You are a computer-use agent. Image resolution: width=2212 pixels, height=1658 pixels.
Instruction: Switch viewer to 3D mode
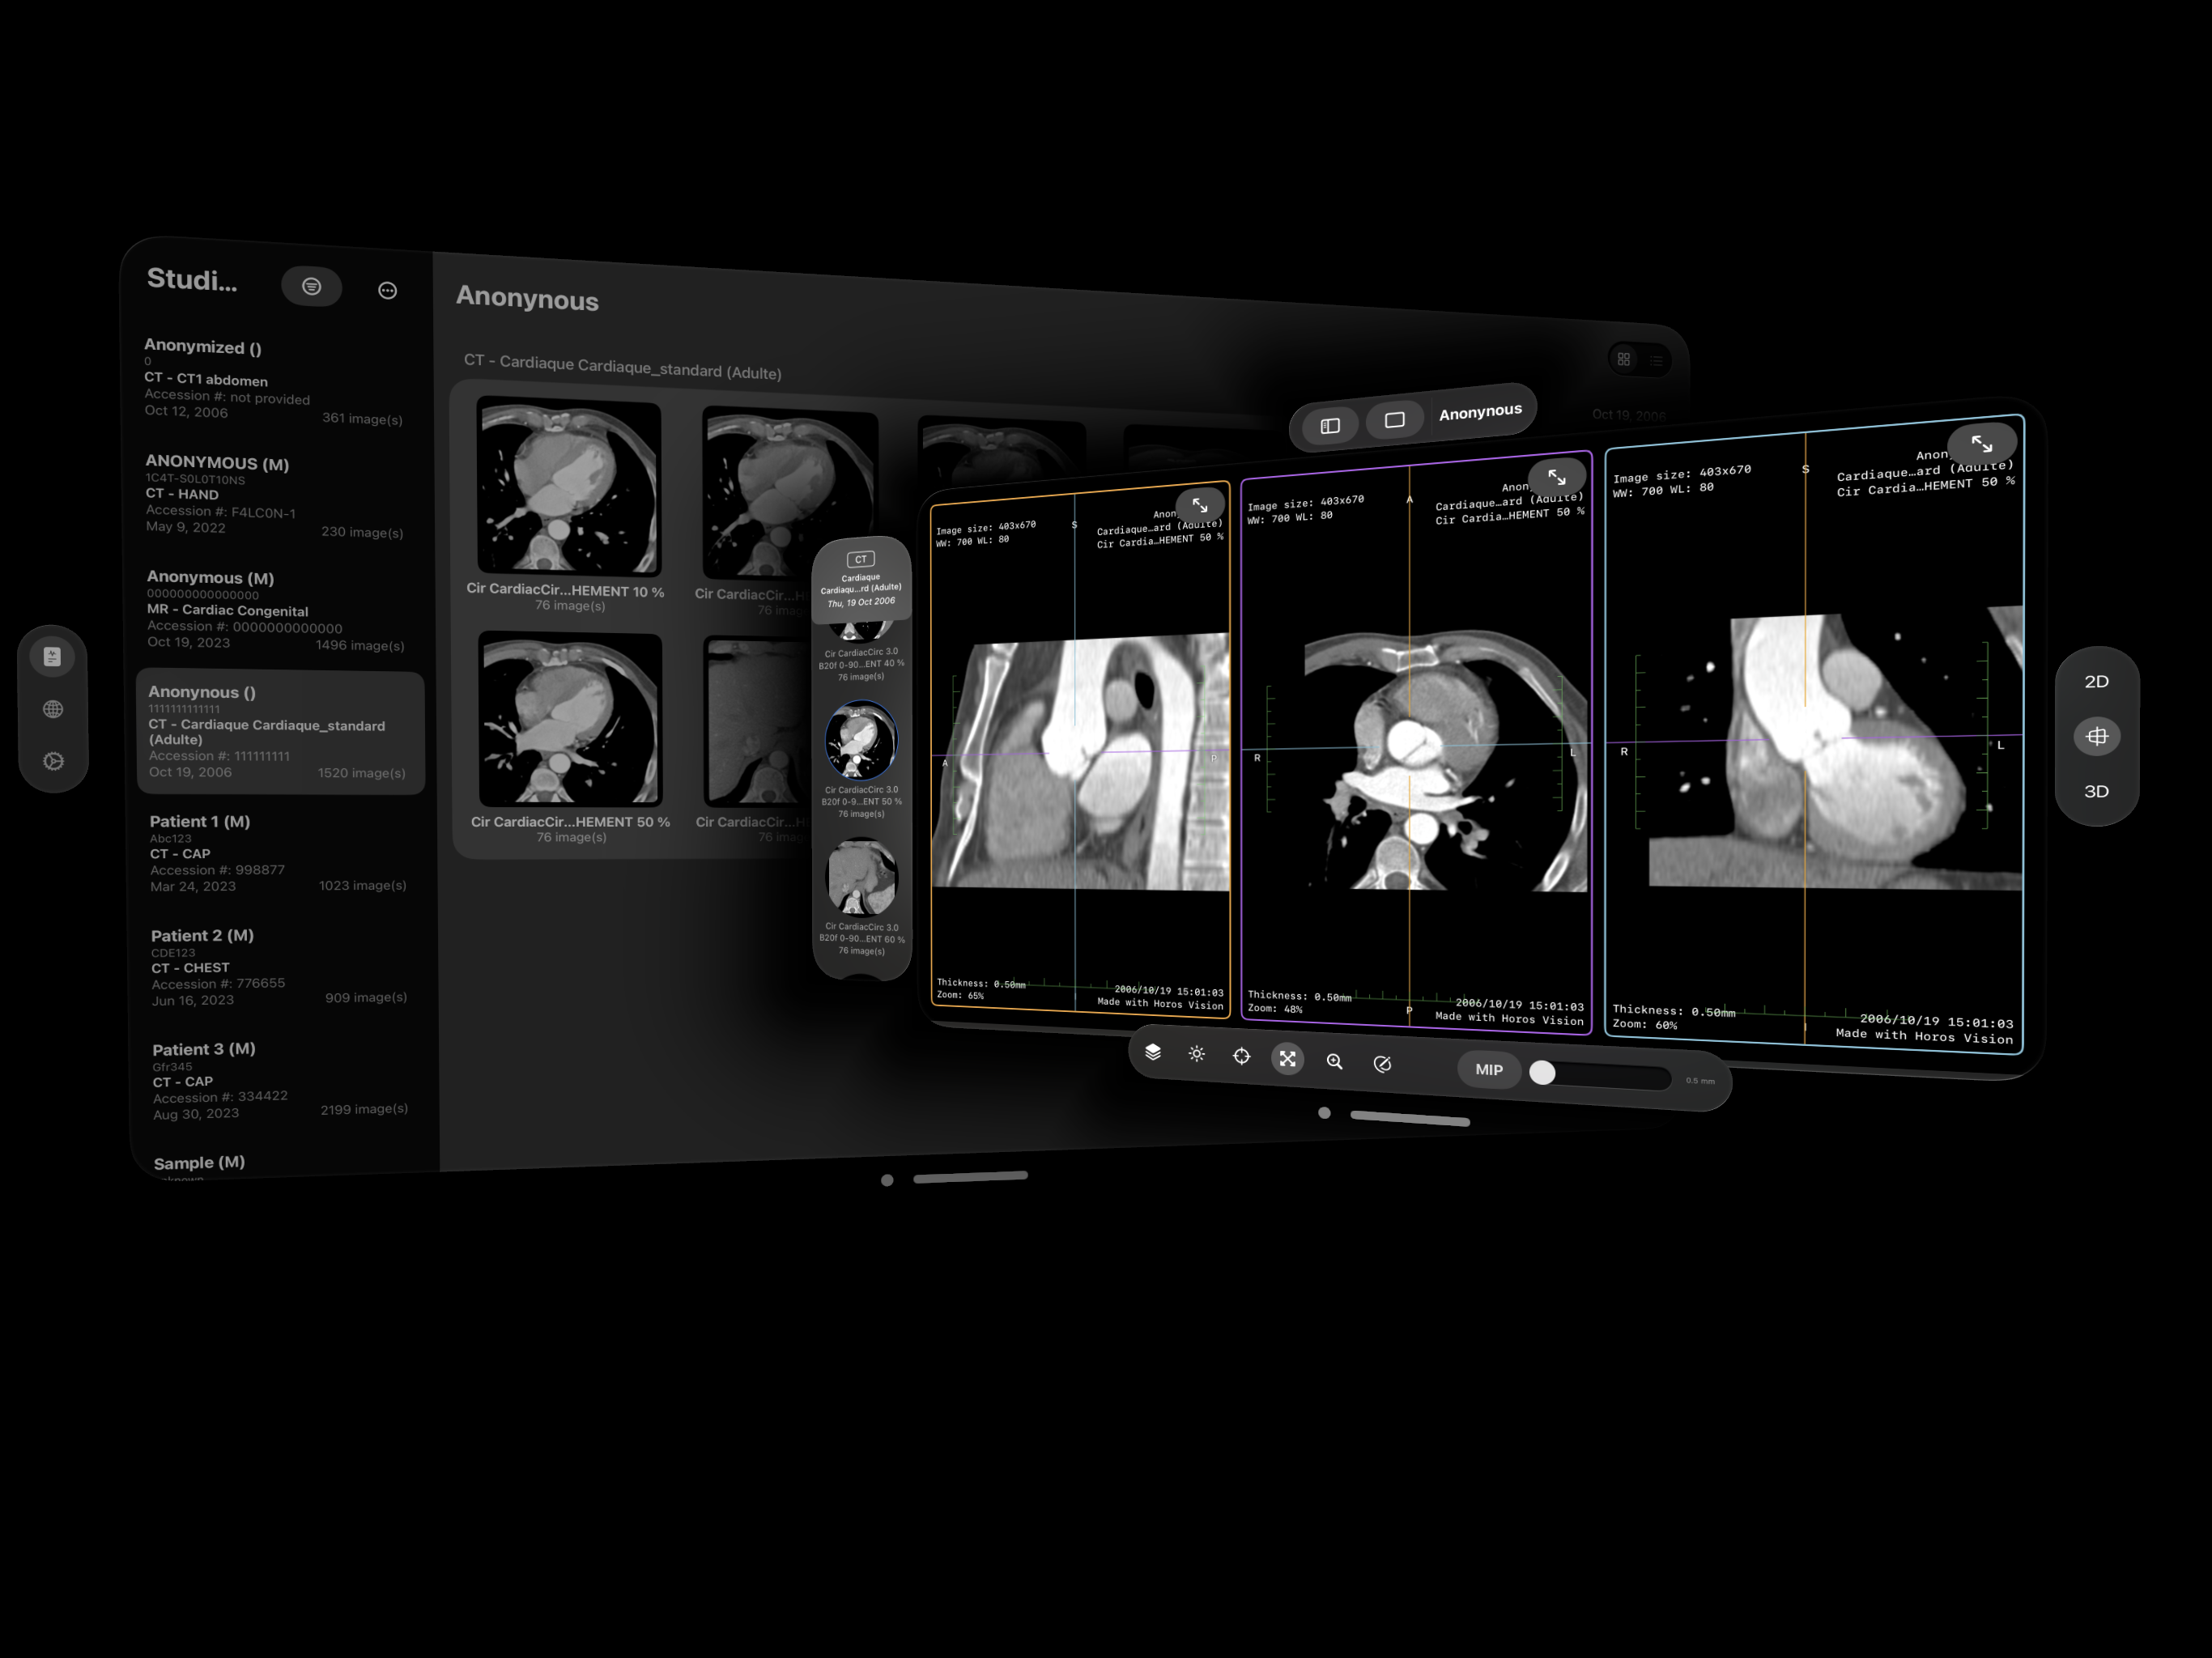tap(2096, 791)
